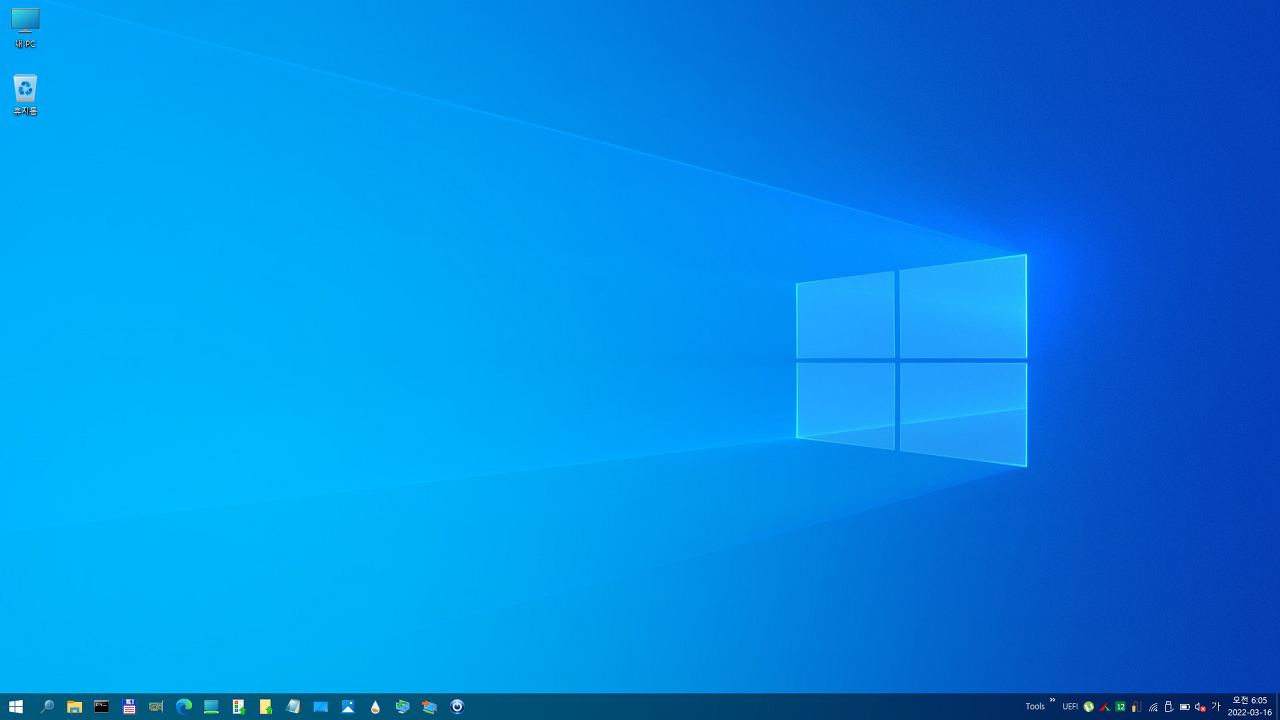Open the yellow folder with green arrow icon
Viewport: 1280px width, 720px height.
pos(266,706)
